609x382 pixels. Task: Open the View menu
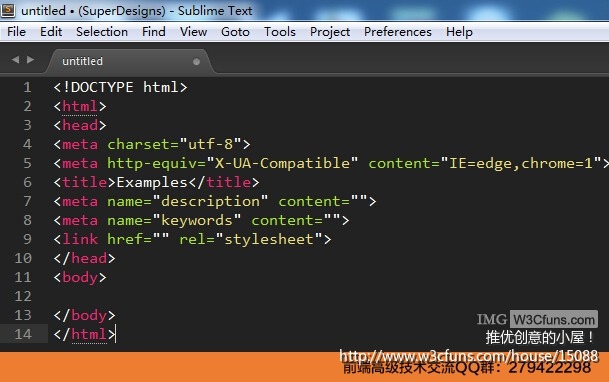(x=193, y=32)
